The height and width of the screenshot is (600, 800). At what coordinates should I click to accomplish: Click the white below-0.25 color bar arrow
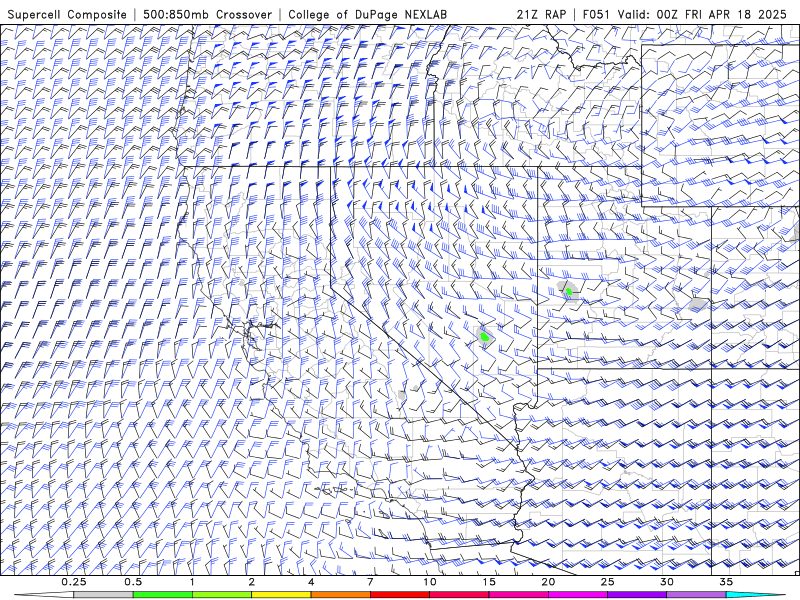(44, 595)
